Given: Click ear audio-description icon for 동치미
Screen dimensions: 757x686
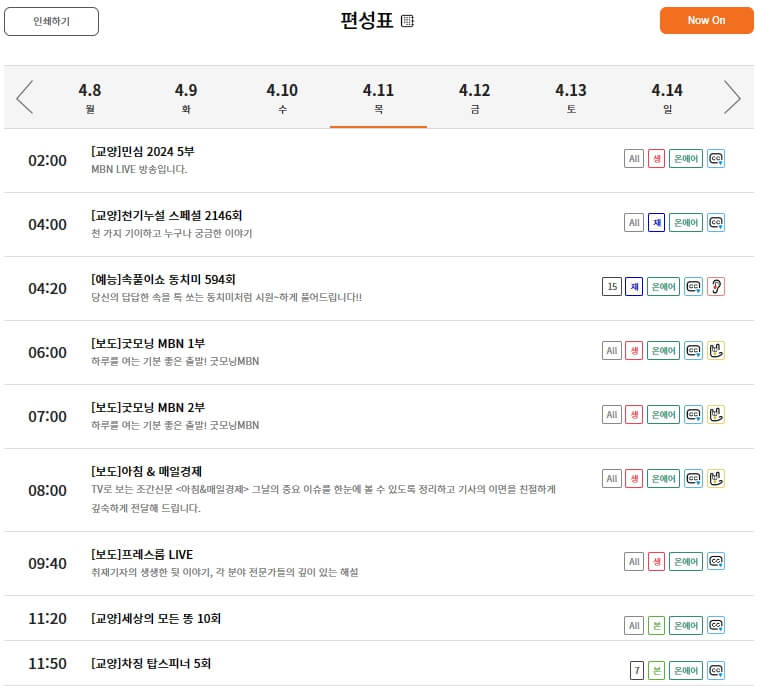Looking at the screenshot, I should pyautogui.click(x=716, y=287).
